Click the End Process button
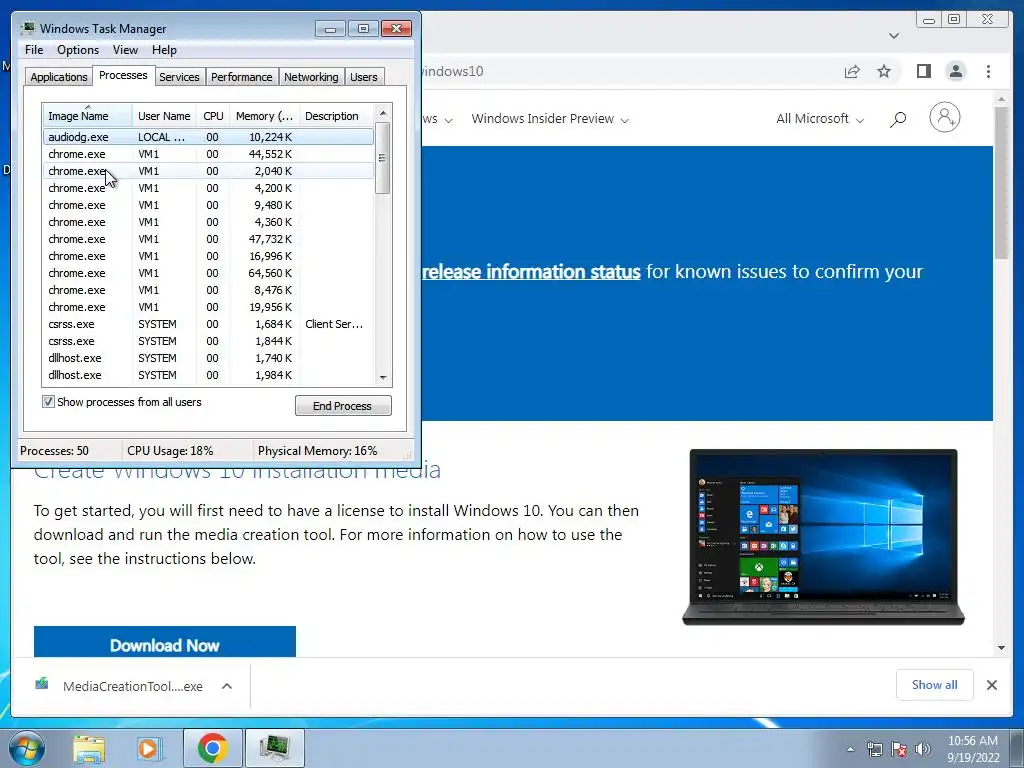1024x768 pixels. (343, 406)
